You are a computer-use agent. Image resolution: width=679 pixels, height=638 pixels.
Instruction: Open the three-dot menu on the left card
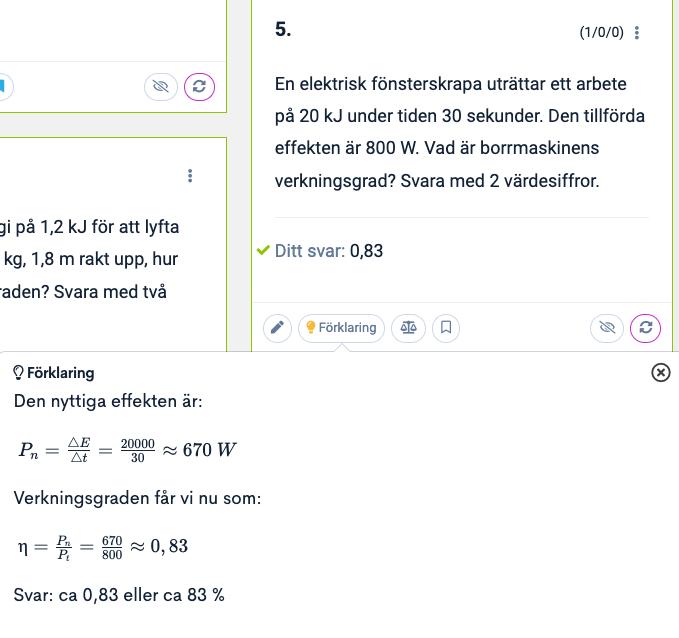coord(190,176)
